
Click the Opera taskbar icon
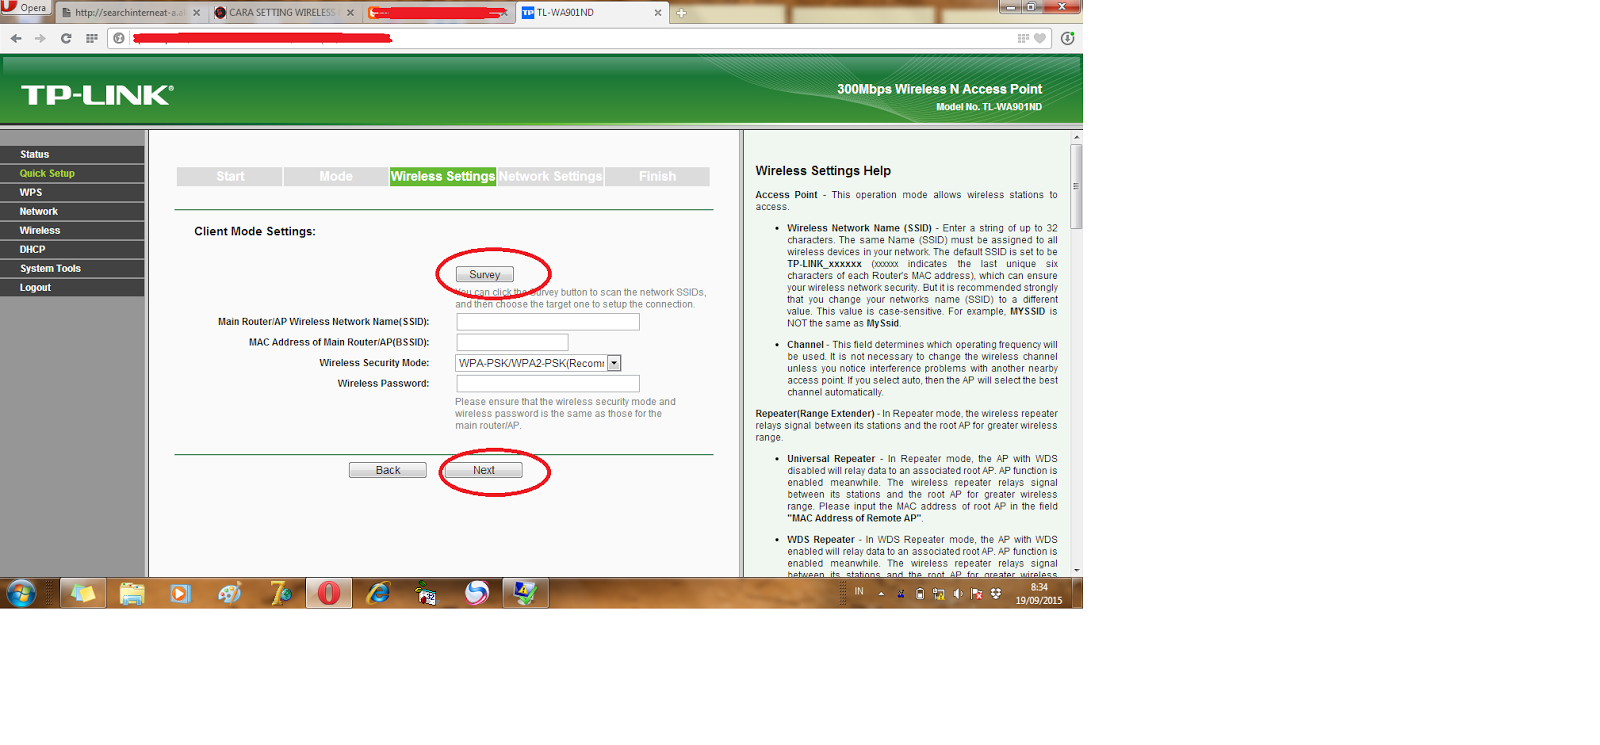pyautogui.click(x=329, y=593)
